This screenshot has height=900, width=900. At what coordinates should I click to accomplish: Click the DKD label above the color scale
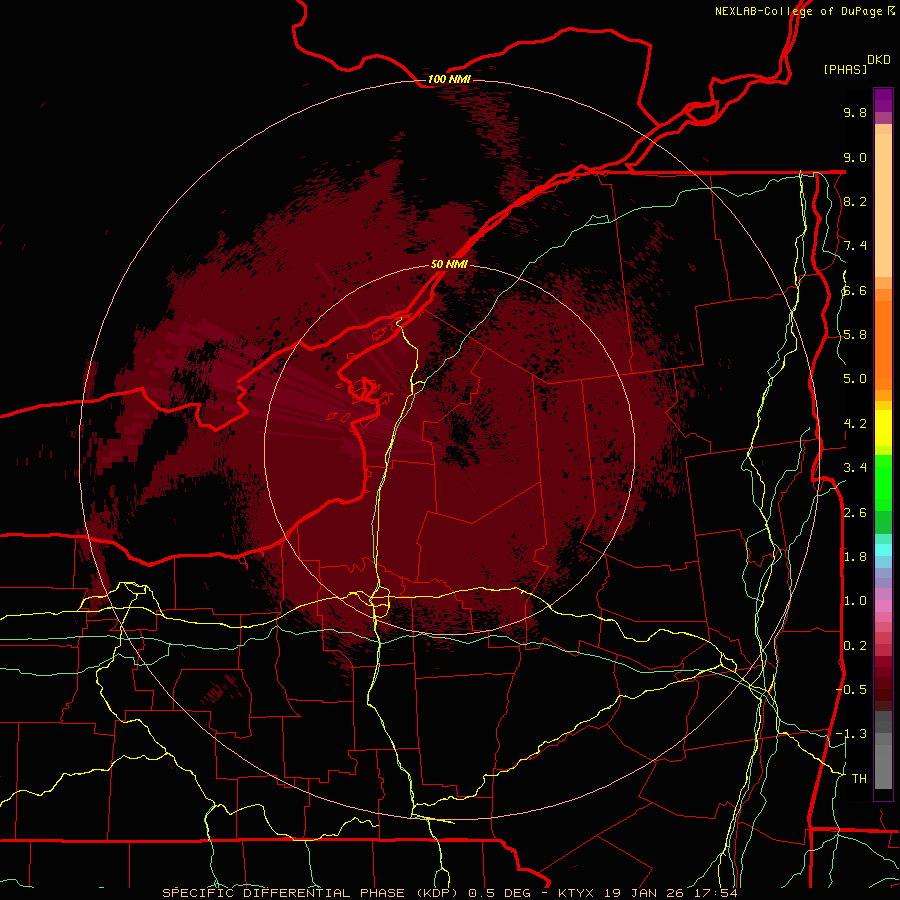[879, 60]
